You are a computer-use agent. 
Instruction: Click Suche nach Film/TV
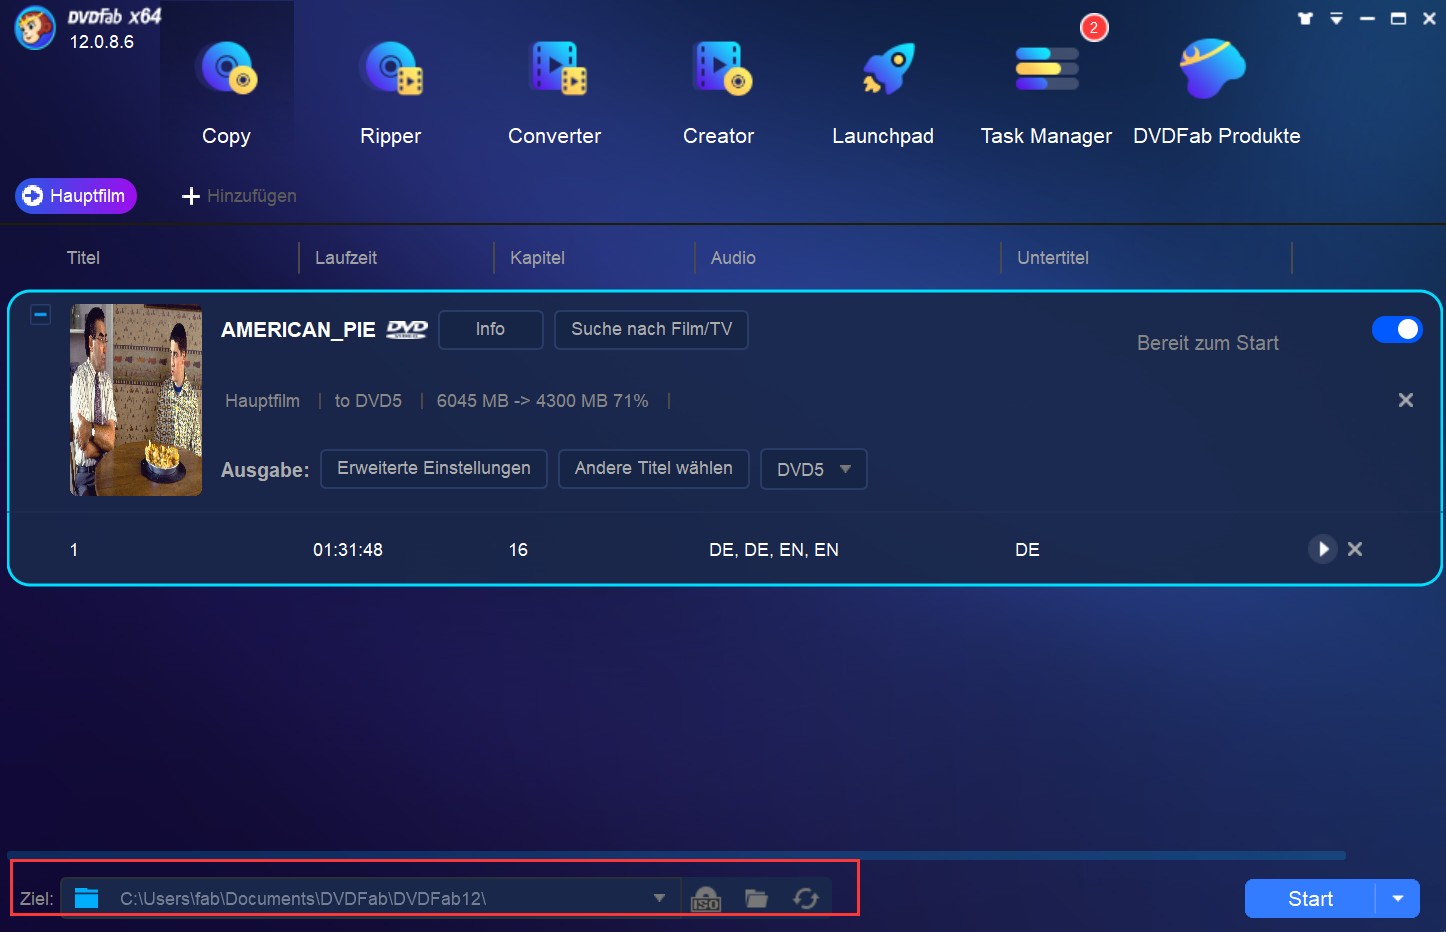coord(651,329)
